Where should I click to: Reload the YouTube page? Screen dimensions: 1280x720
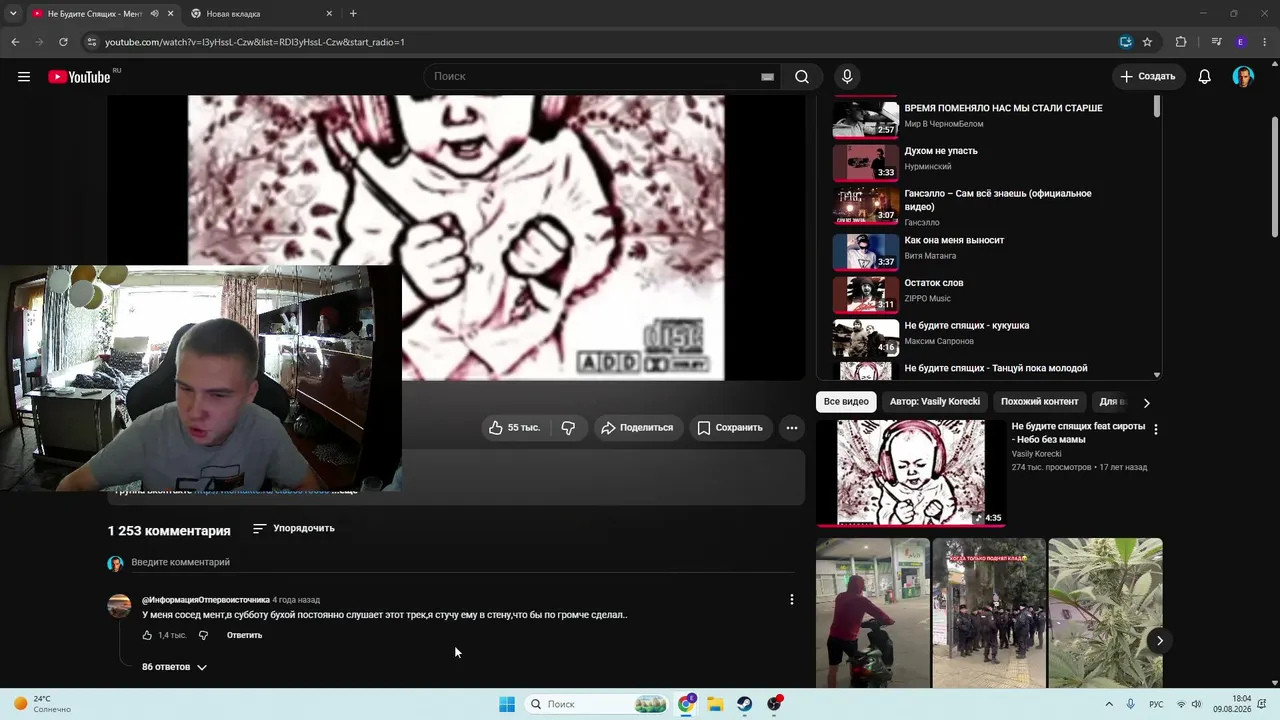tap(63, 42)
